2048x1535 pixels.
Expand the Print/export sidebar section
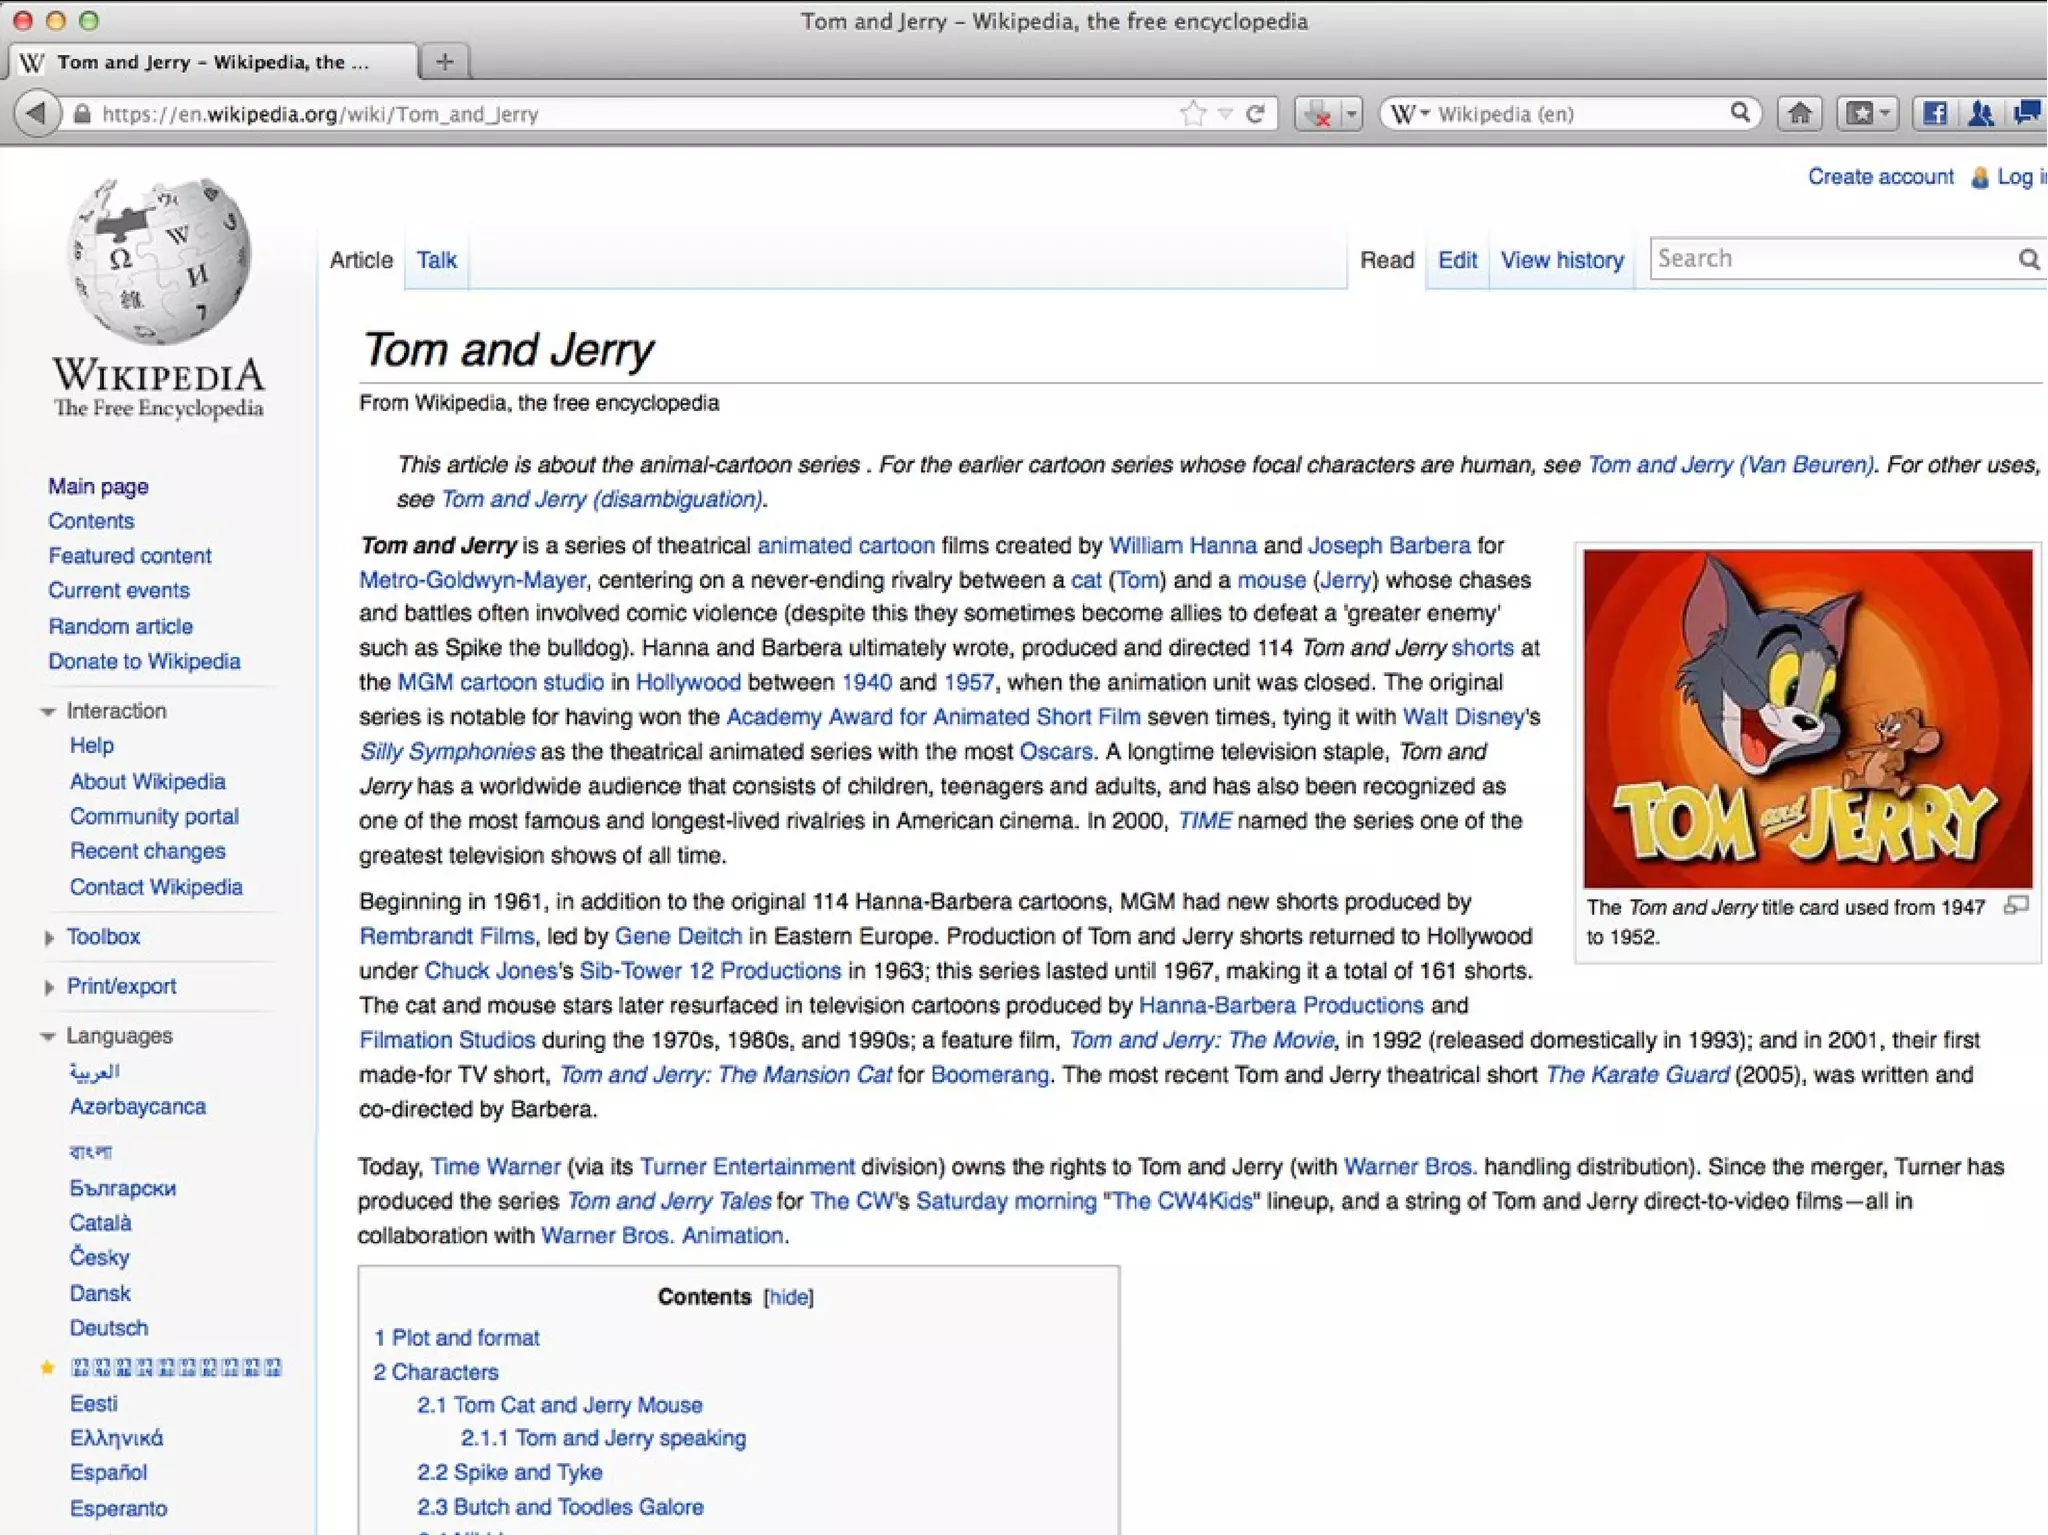(48, 987)
